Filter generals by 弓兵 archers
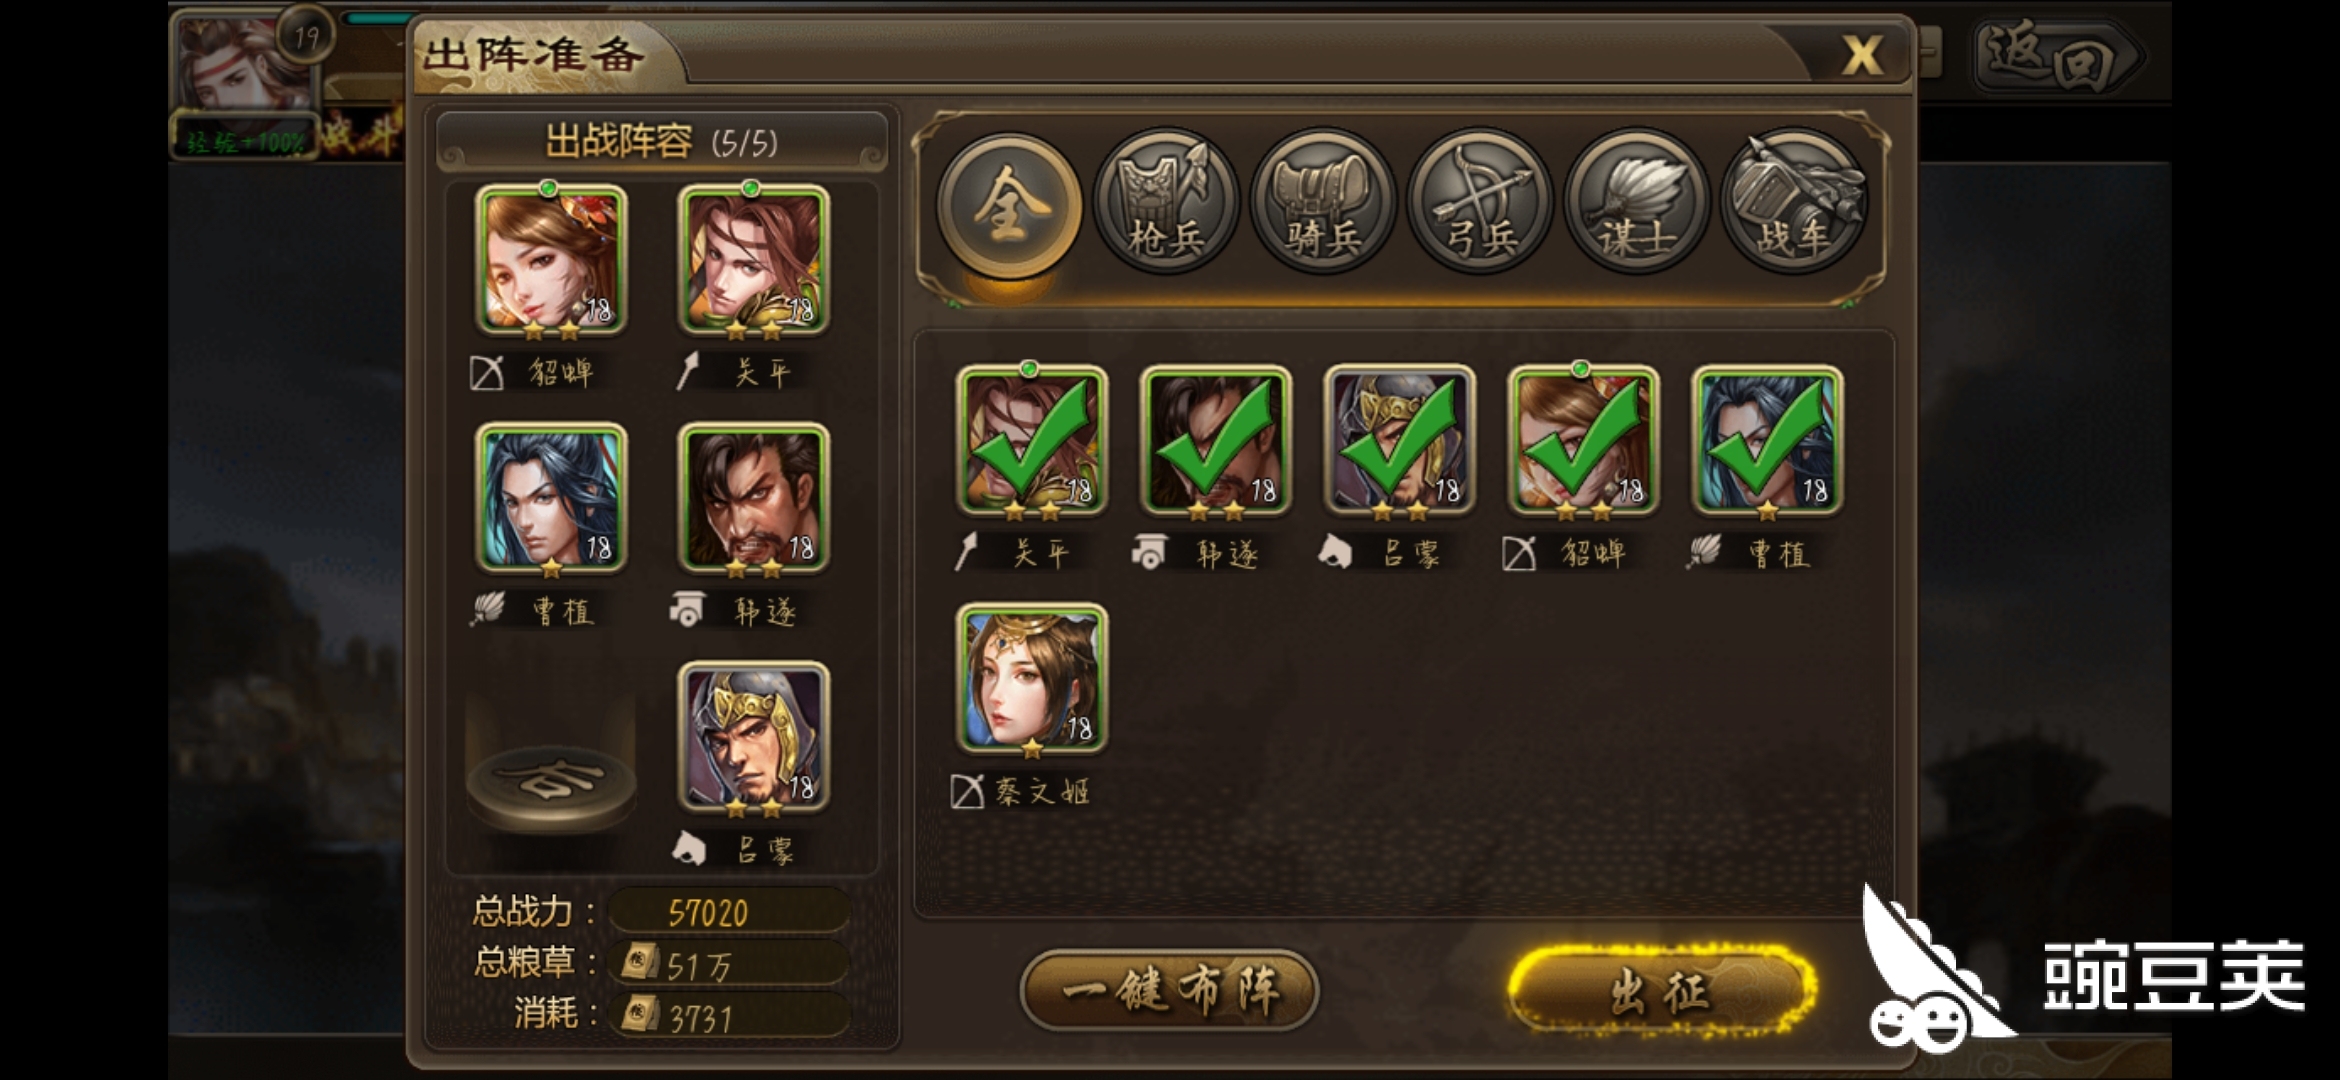Screen dimensions: 2340x1080 (1480, 203)
